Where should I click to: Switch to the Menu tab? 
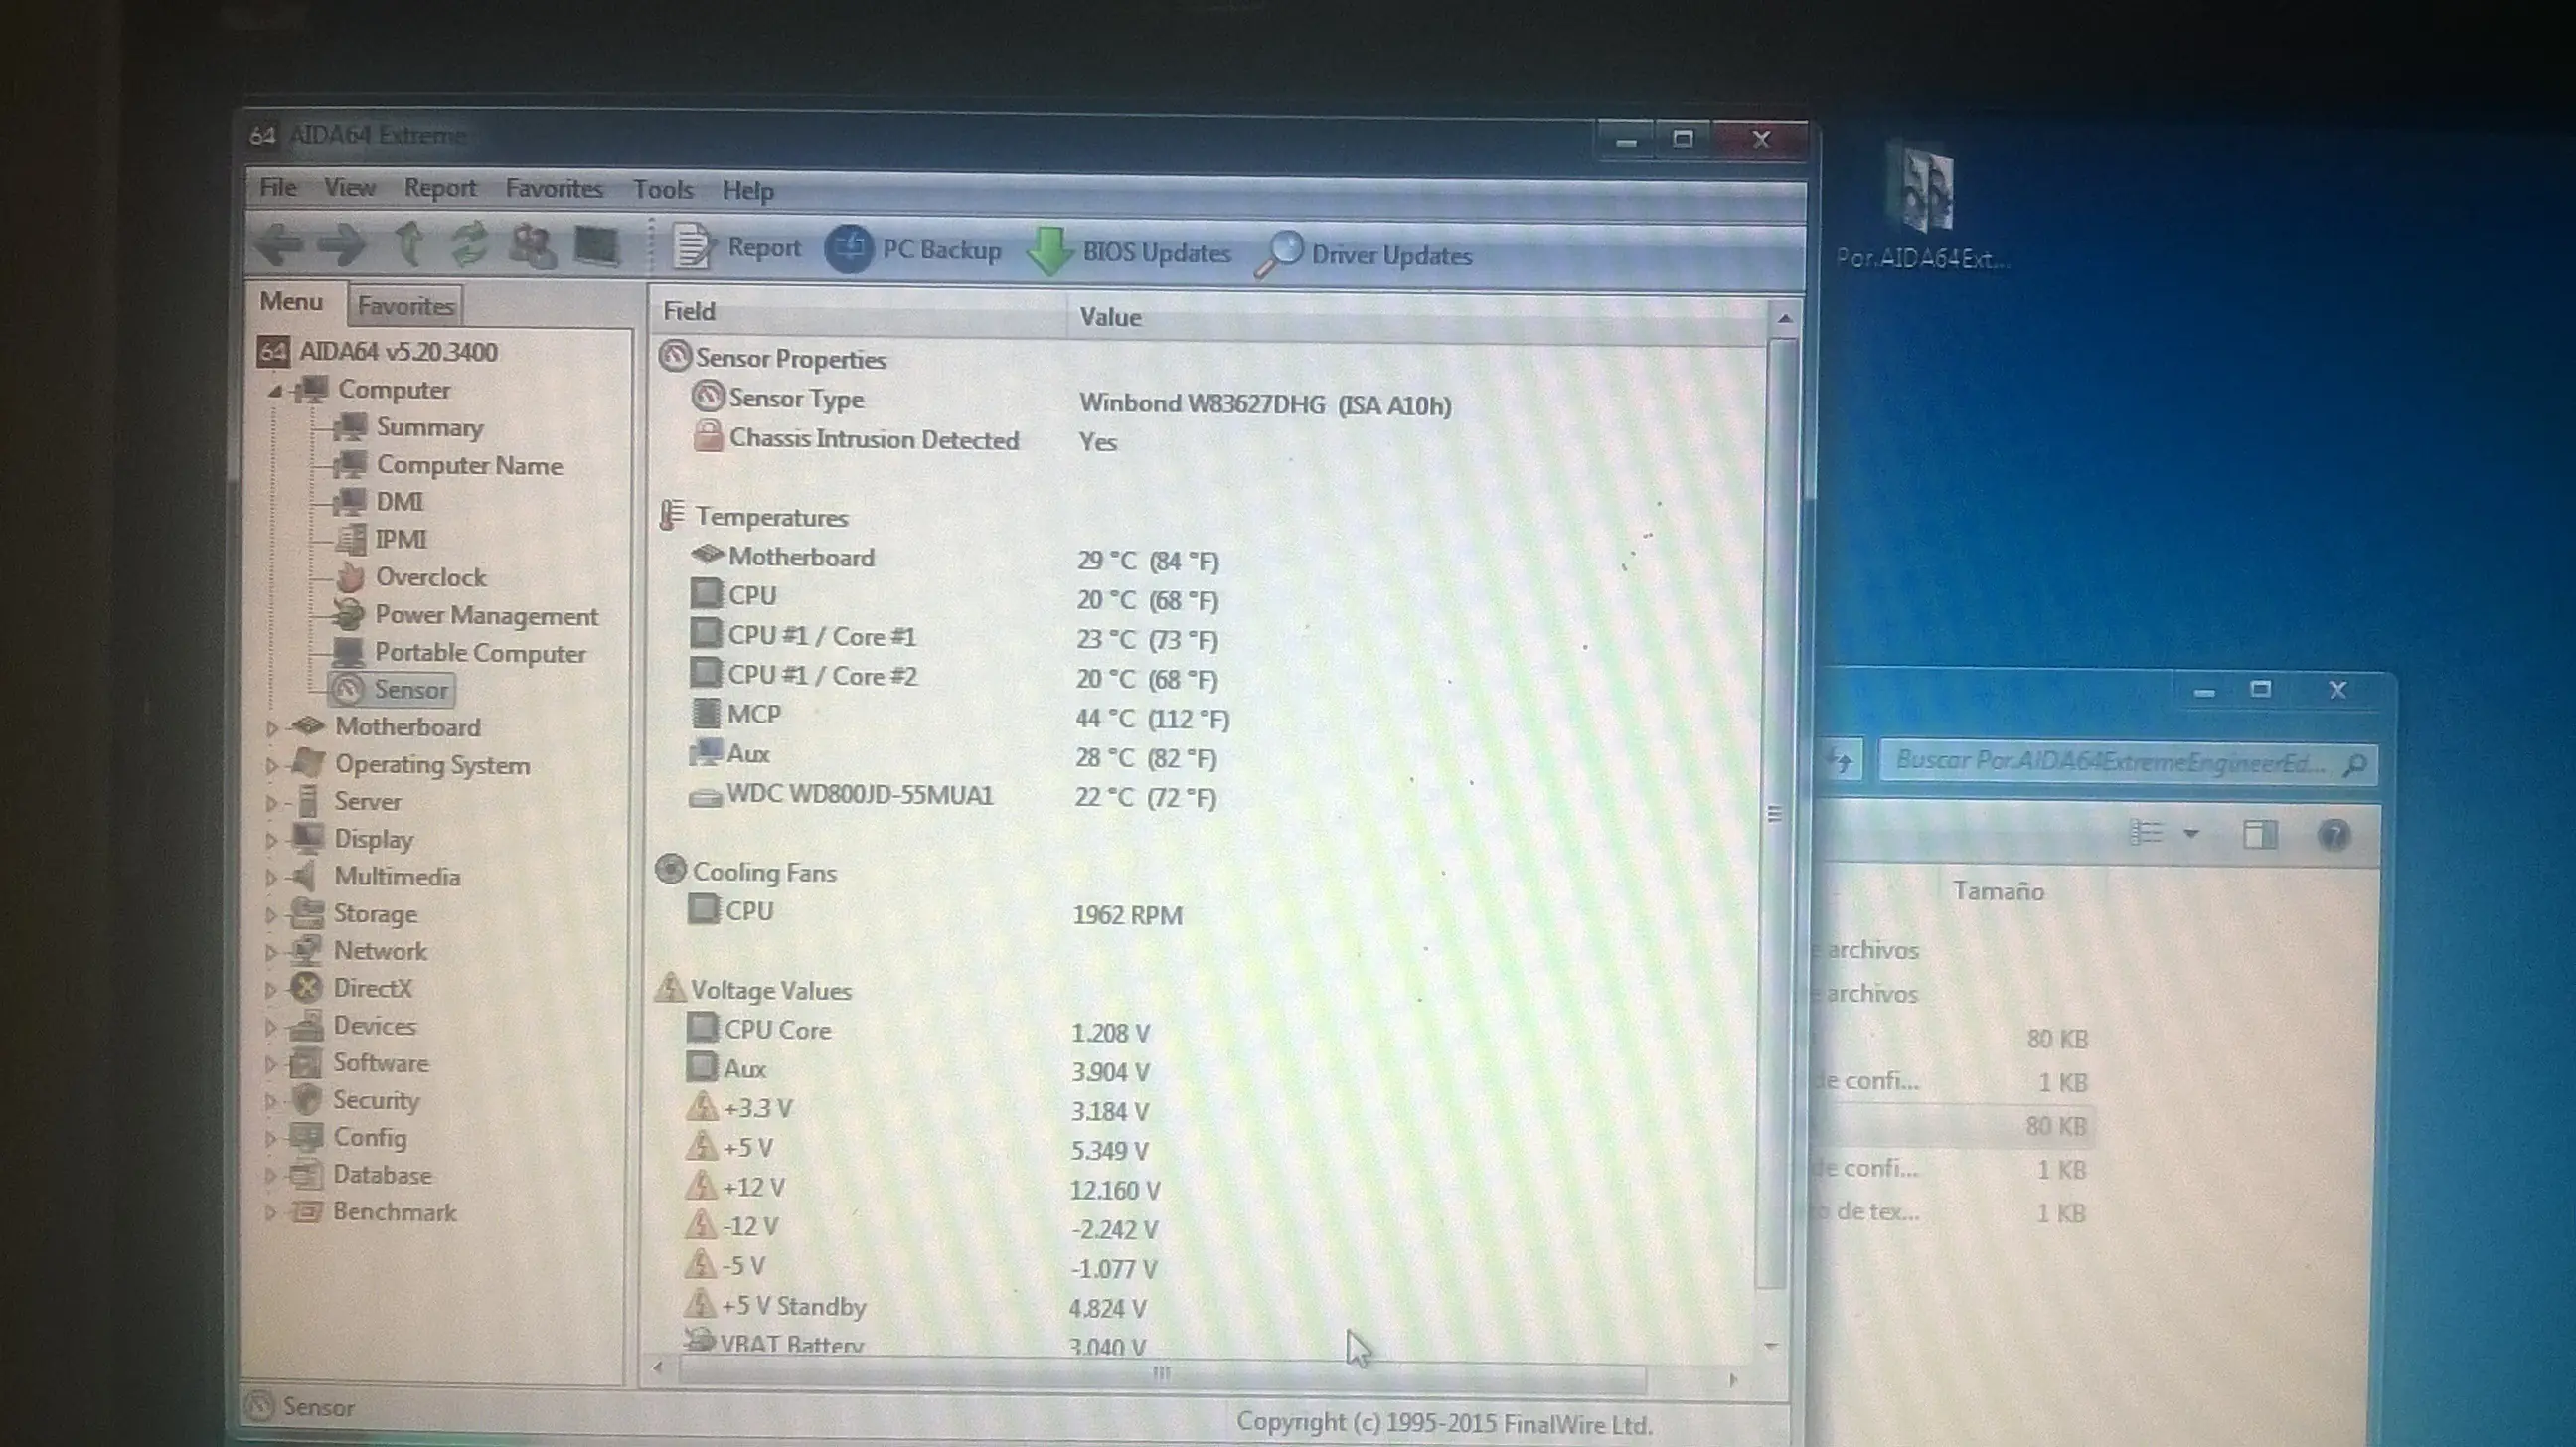[x=291, y=302]
